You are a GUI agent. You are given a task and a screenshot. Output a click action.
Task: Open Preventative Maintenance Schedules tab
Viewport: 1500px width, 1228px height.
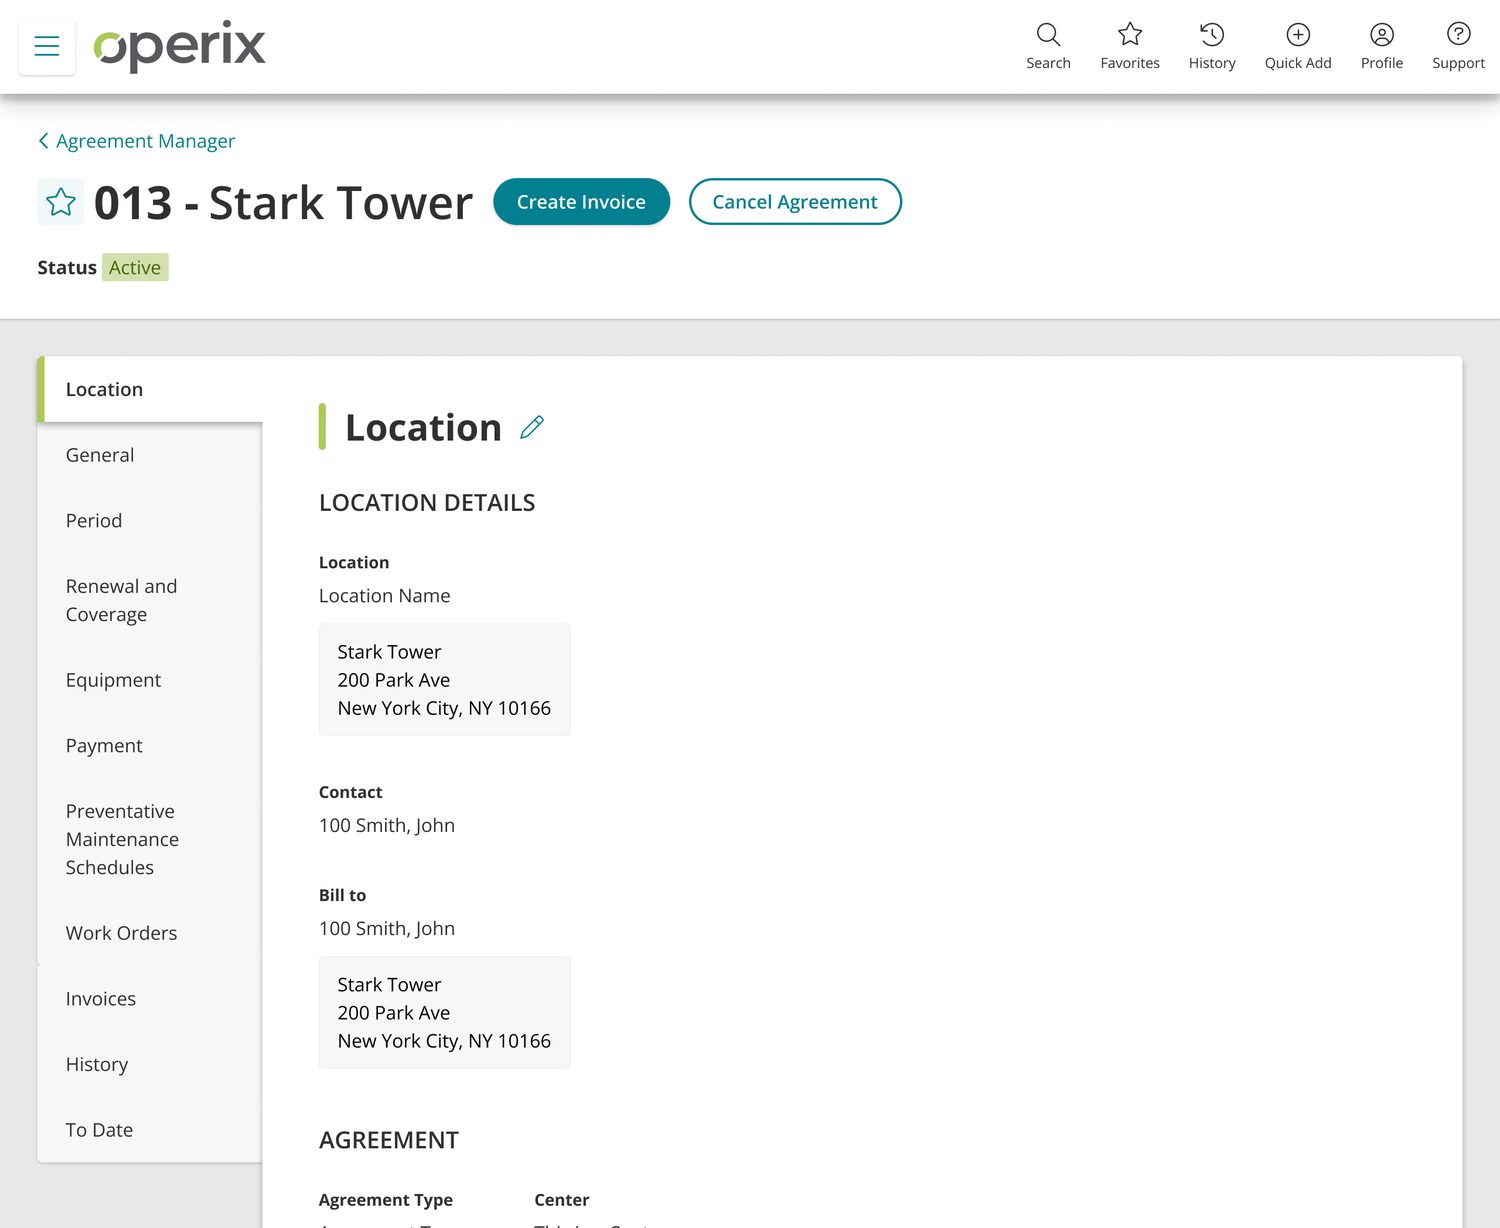[x=150, y=839]
